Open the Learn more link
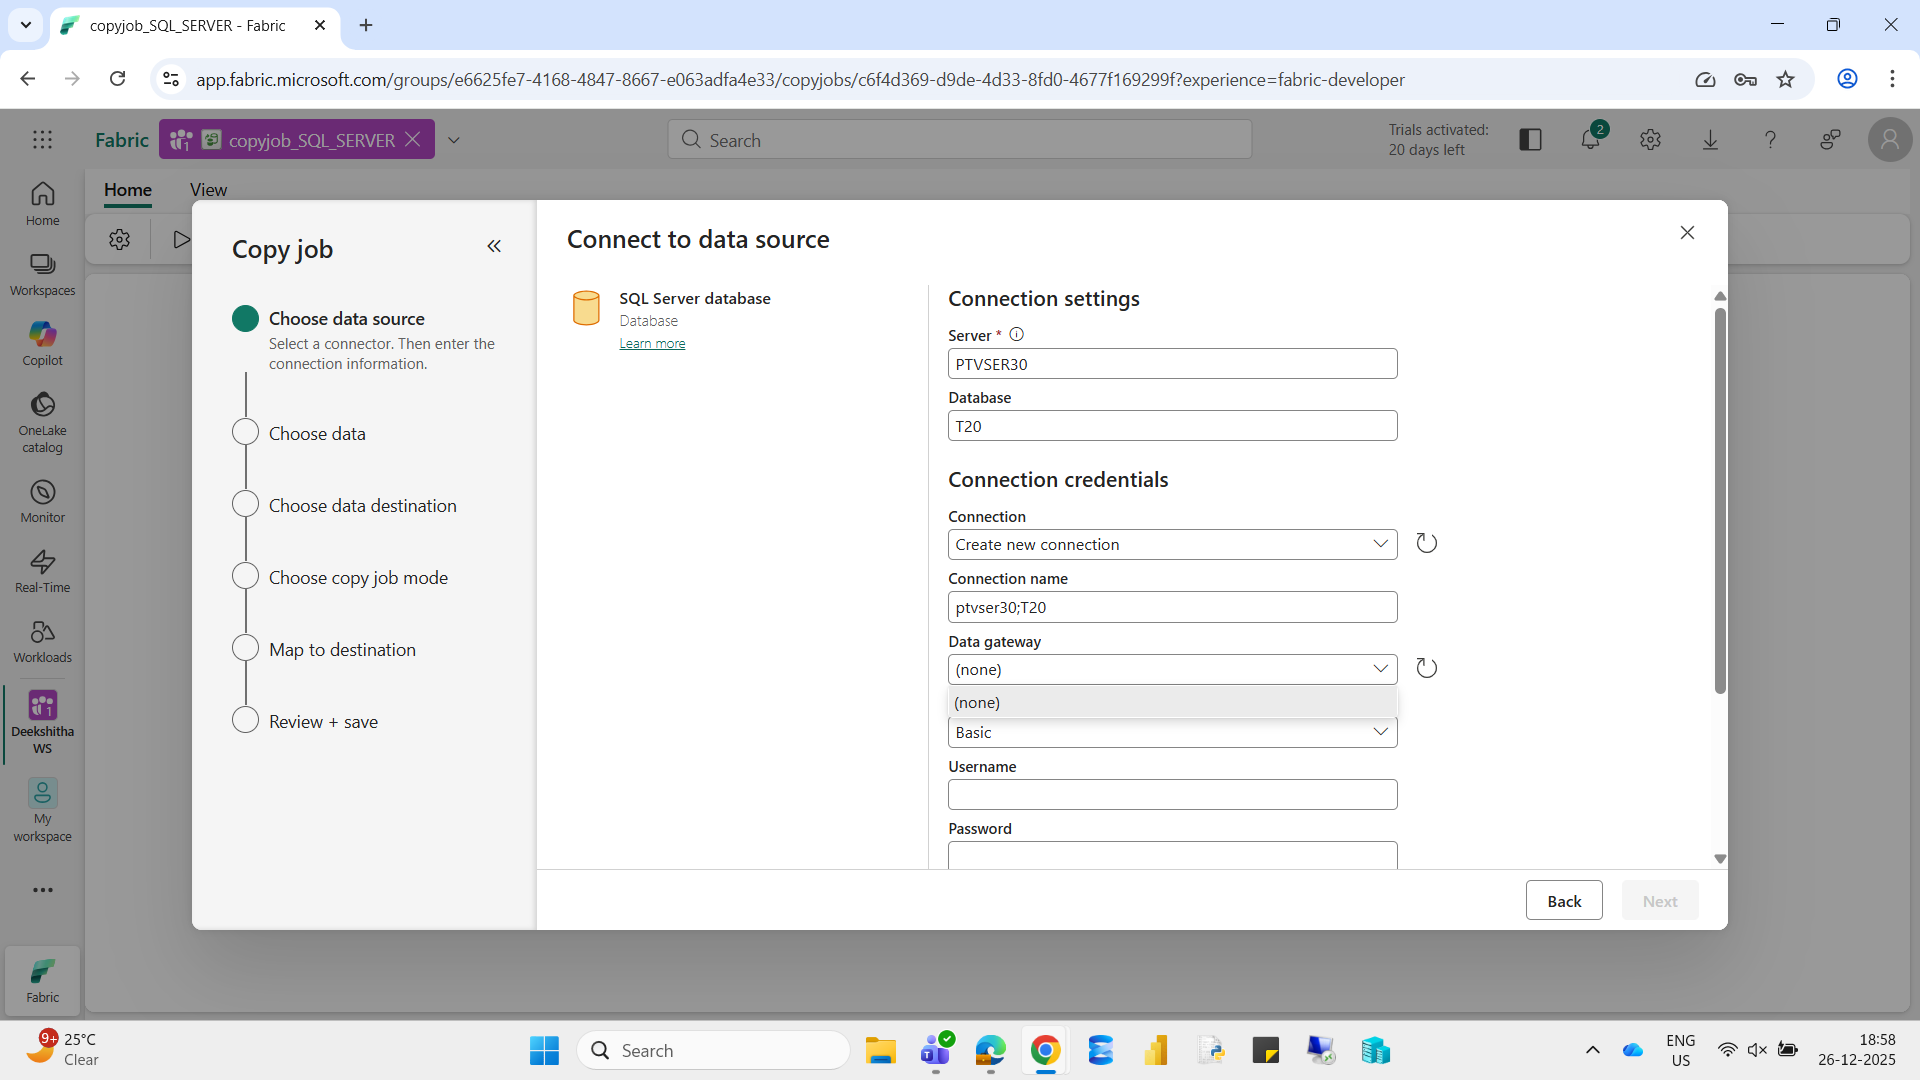The height and width of the screenshot is (1080, 1920). [652, 343]
